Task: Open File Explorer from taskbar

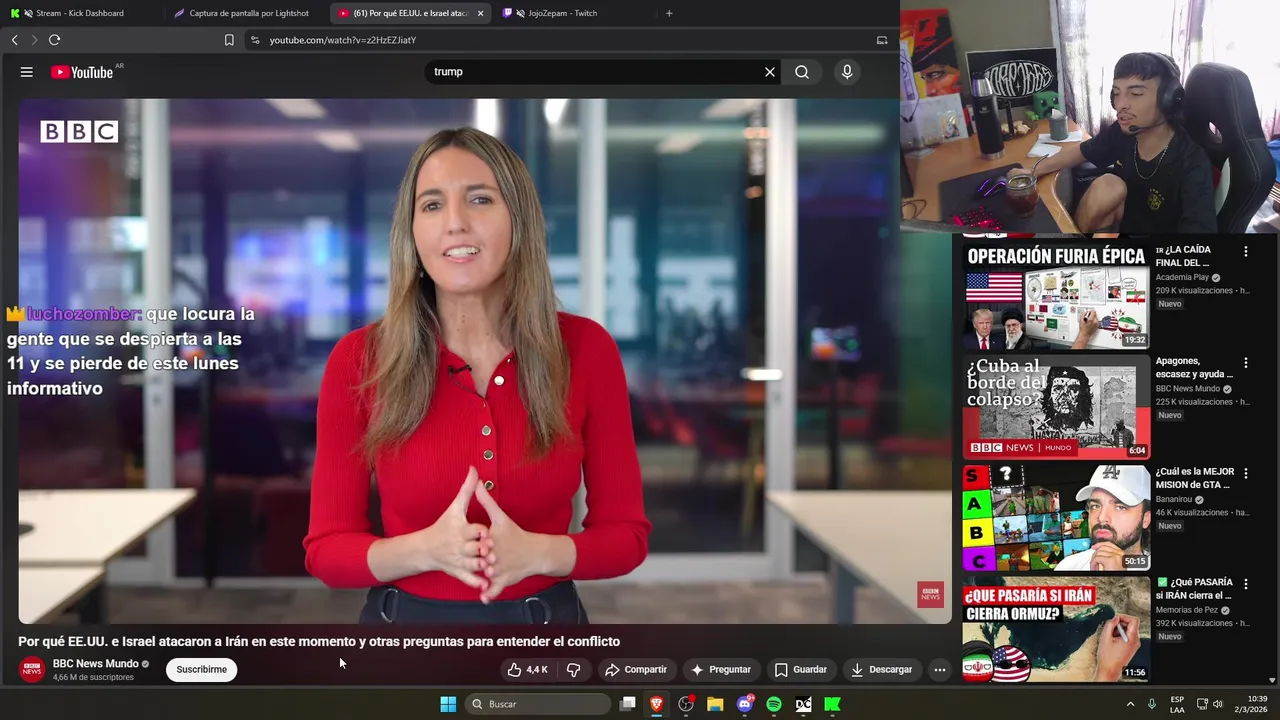Action: (x=715, y=704)
